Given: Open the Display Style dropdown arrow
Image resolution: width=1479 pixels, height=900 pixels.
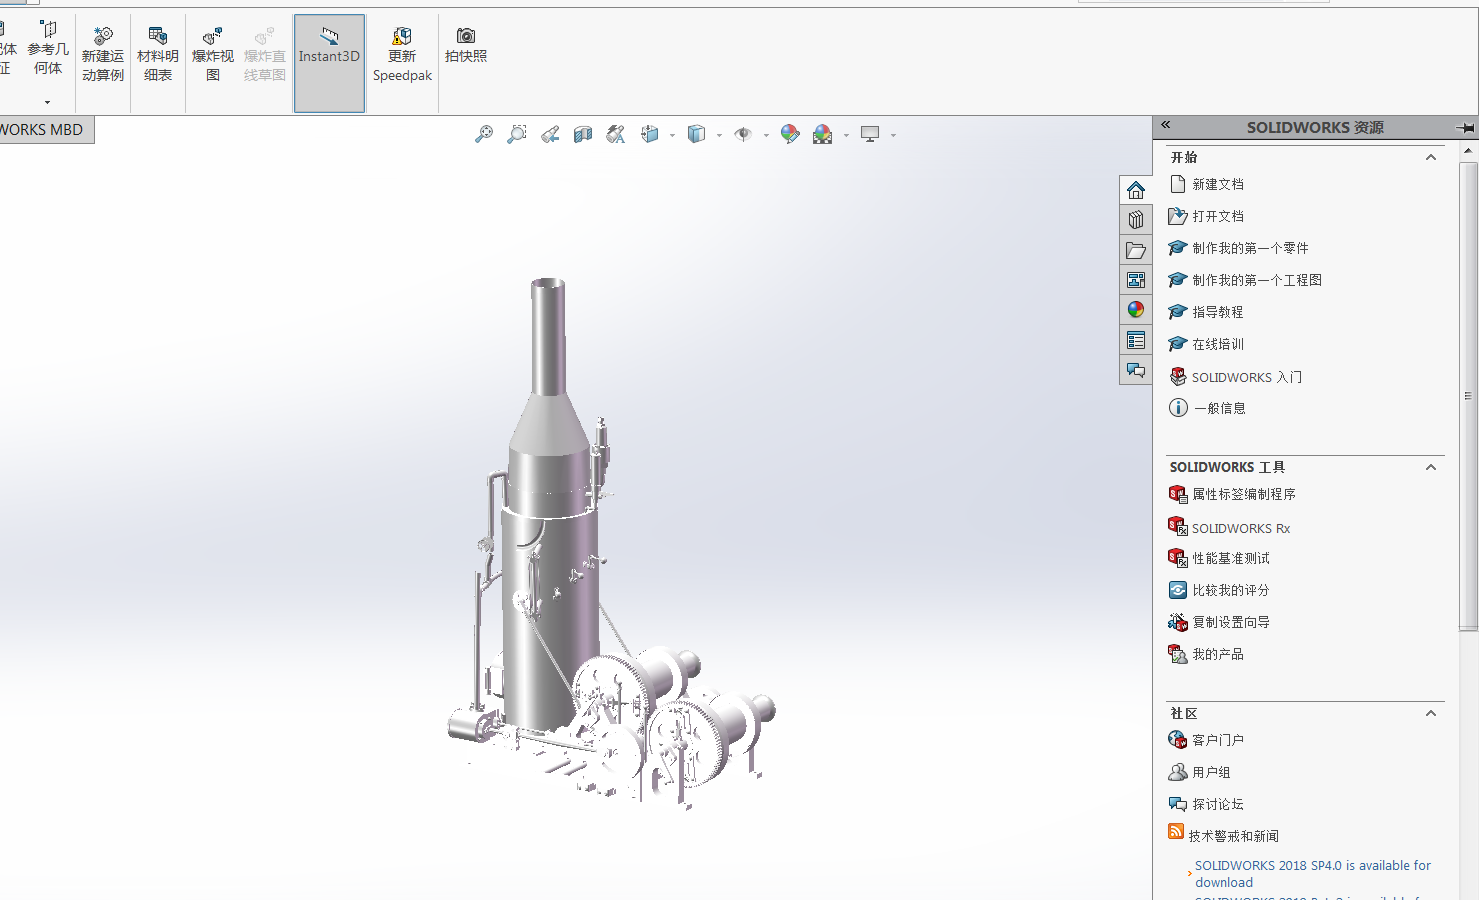Looking at the screenshot, I should click(x=719, y=135).
